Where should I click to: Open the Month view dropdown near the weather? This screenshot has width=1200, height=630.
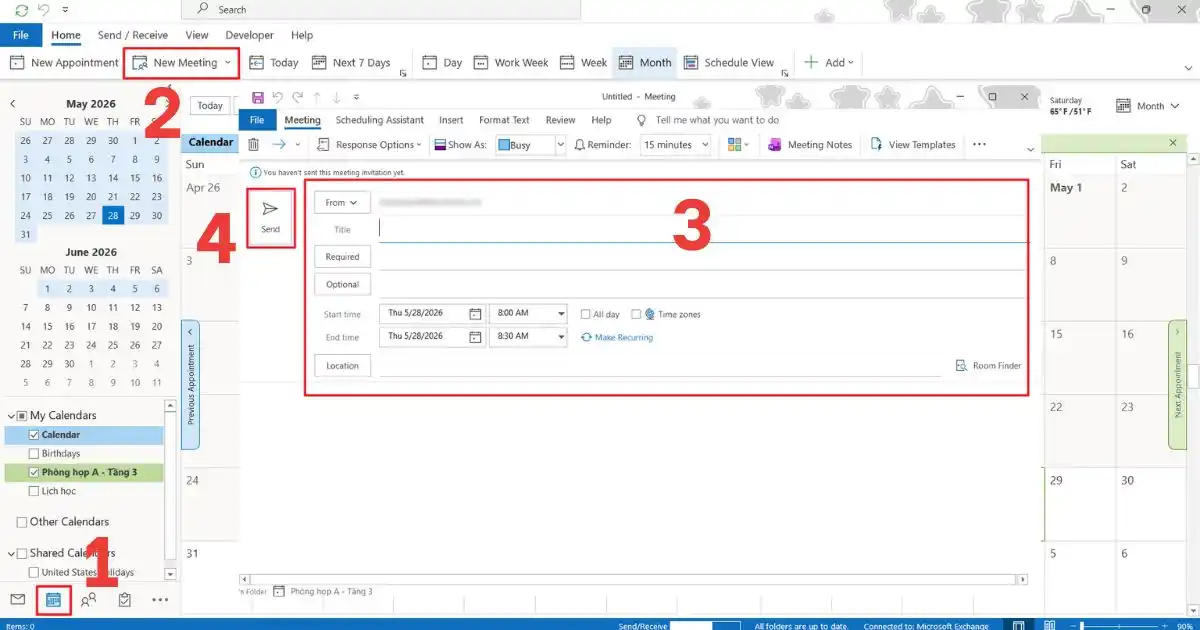point(1148,105)
